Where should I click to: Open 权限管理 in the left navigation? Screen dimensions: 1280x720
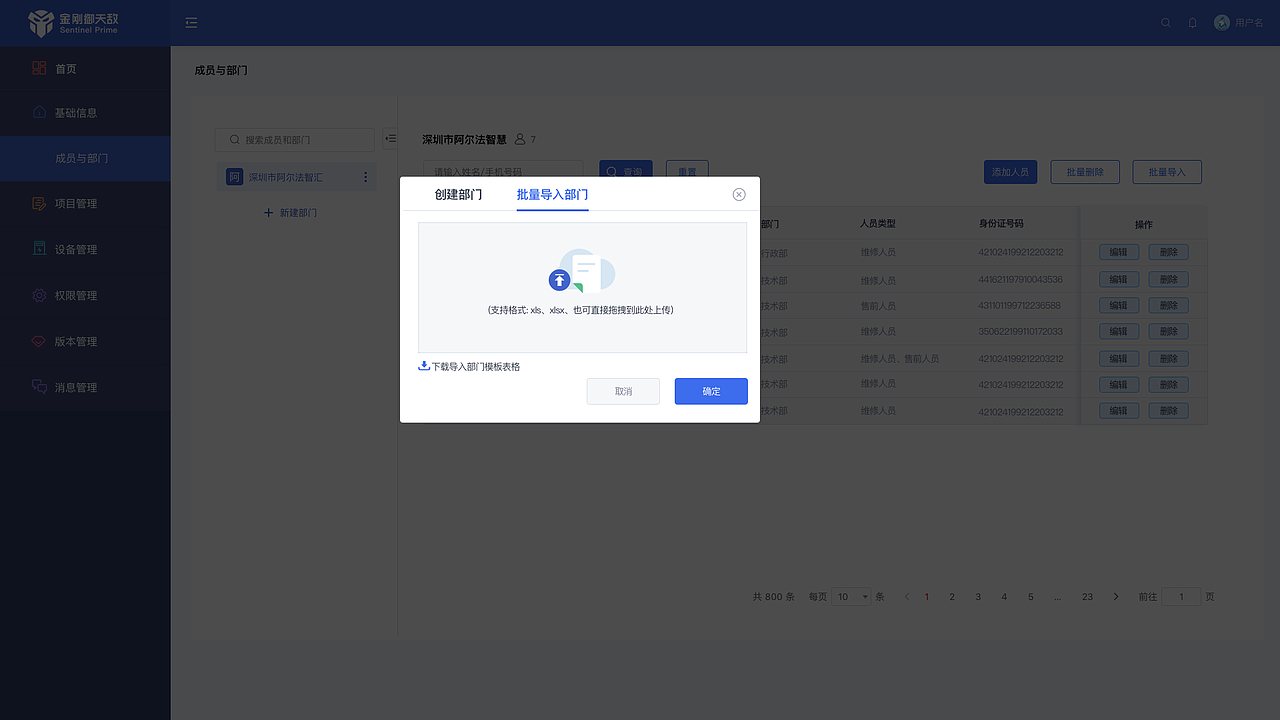tap(65, 295)
